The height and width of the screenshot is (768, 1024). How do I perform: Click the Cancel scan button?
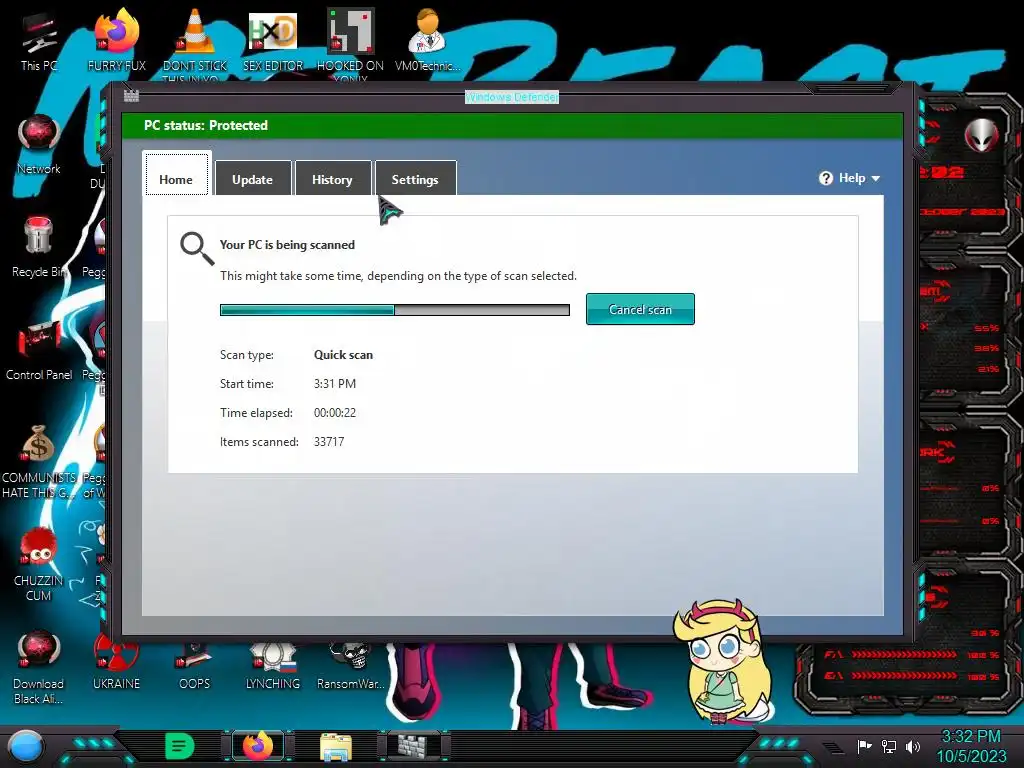pos(640,309)
